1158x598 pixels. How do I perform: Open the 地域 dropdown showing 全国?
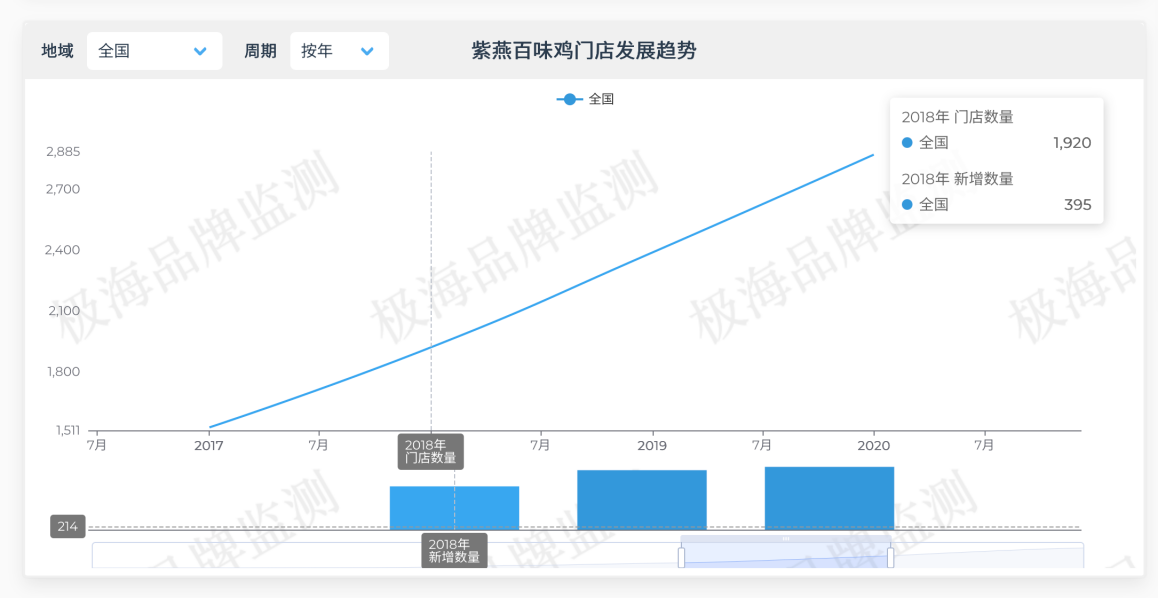click(154, 51)
